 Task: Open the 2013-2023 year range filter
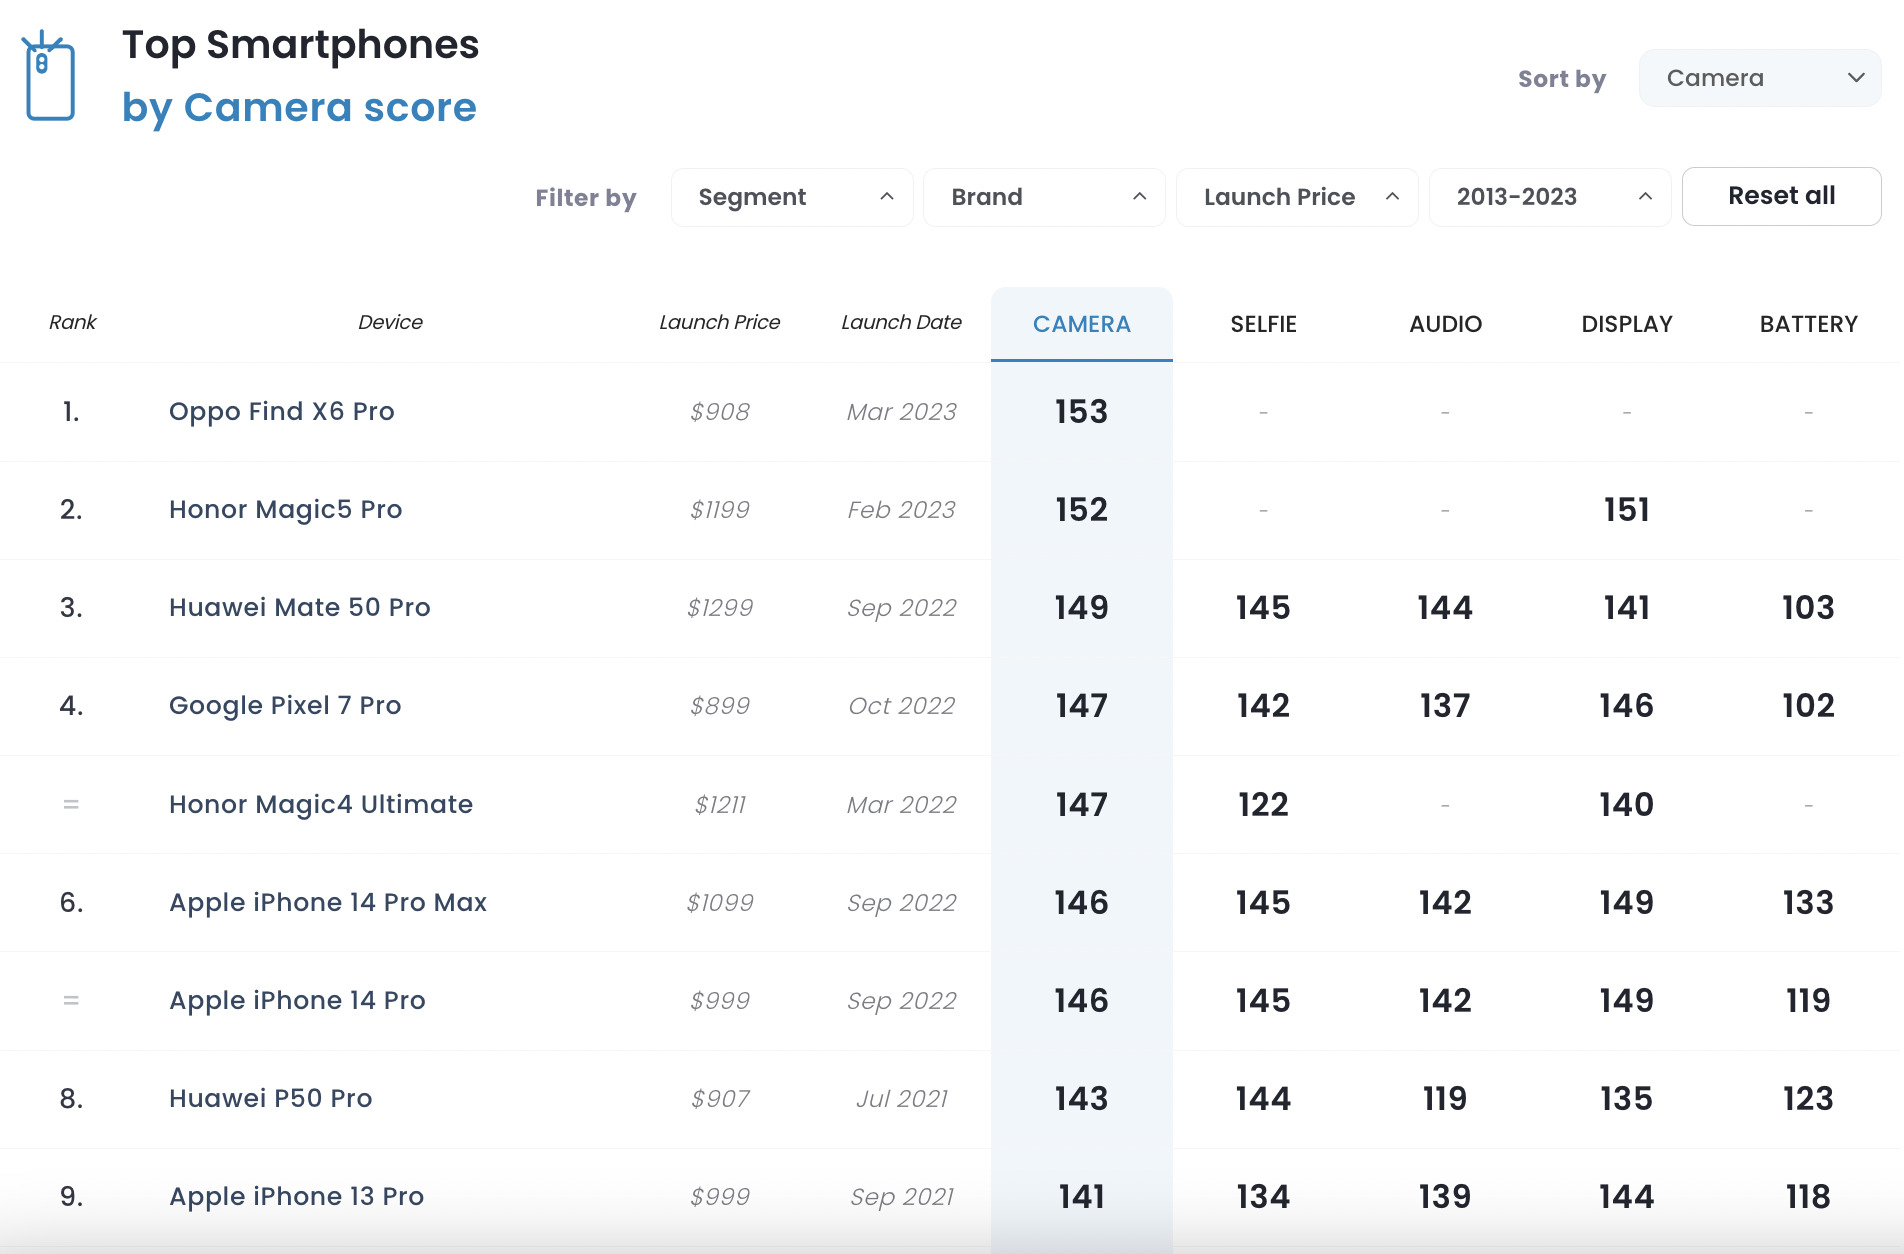click(1549, 197)
